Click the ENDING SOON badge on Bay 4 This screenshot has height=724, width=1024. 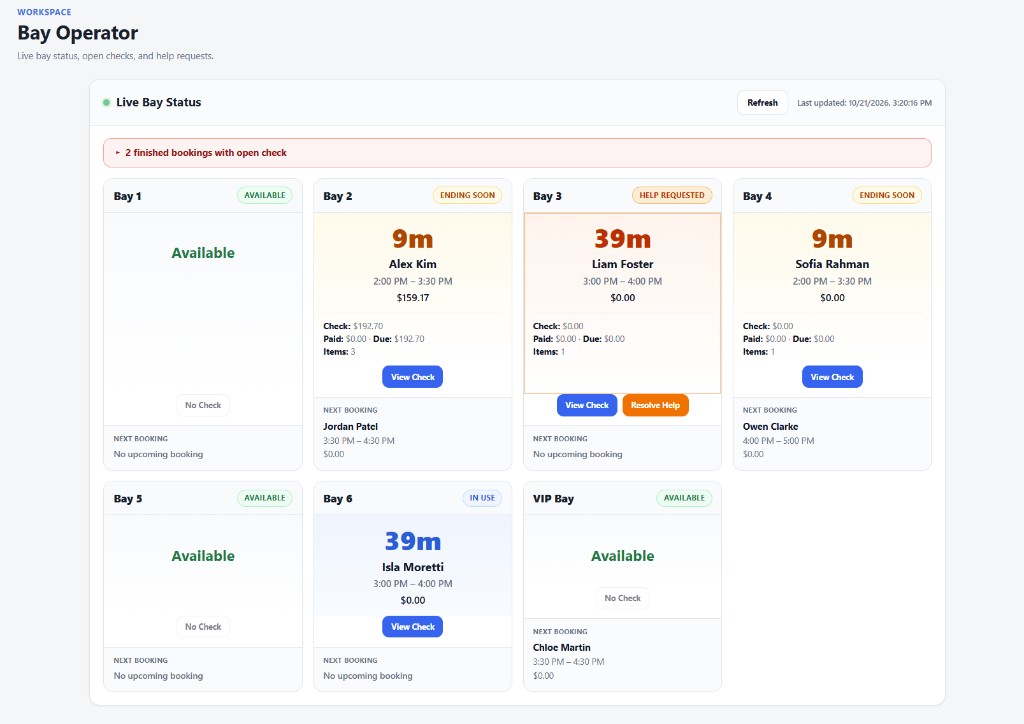click(x=886, y=195)
